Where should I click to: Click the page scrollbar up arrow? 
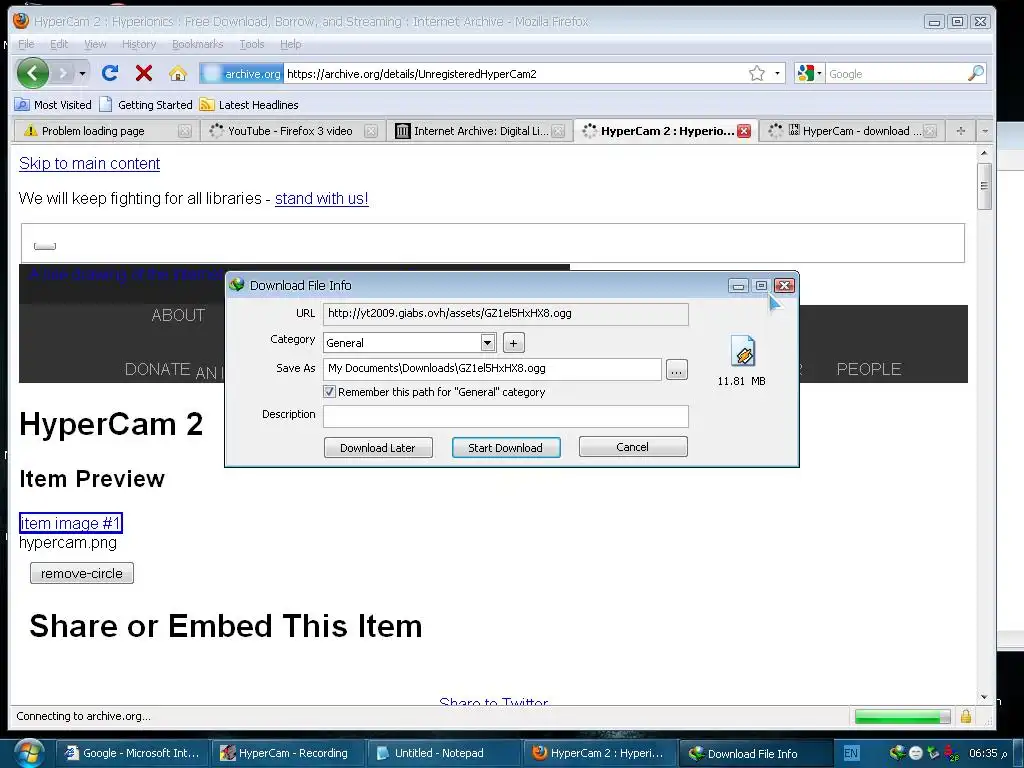tap(984, 153)
